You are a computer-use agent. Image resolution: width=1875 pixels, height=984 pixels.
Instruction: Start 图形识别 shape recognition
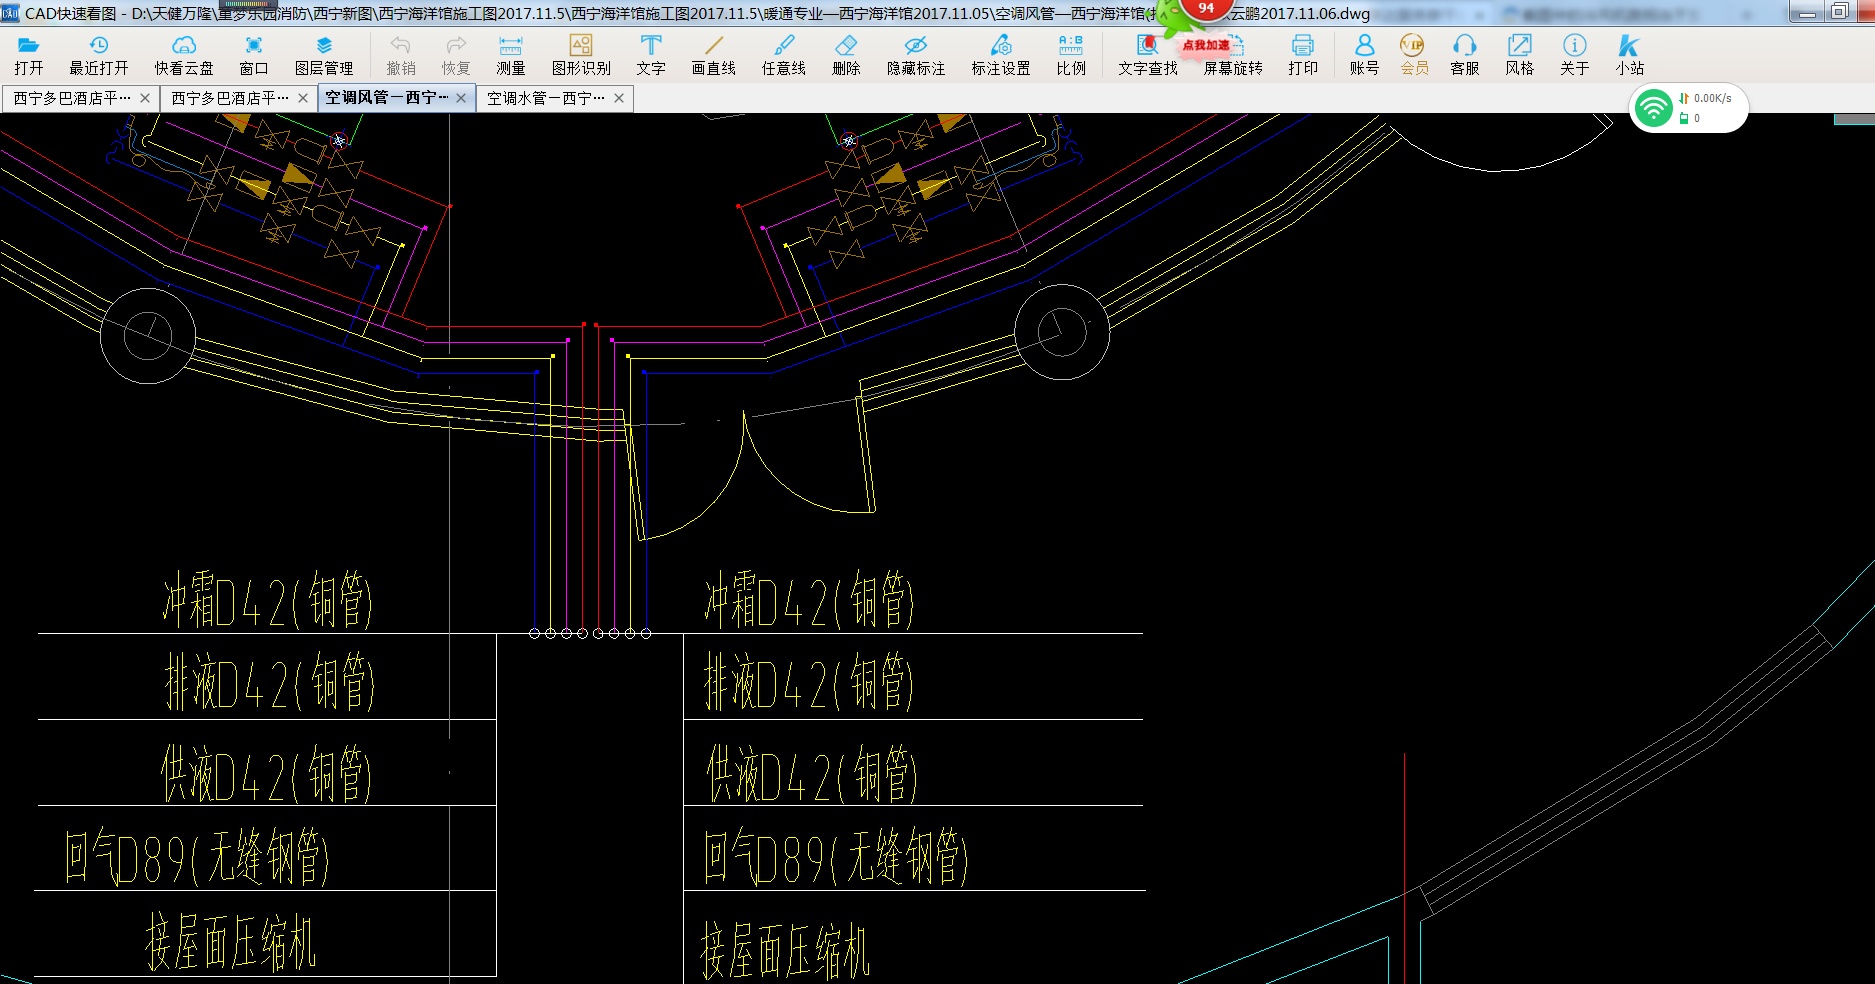581,55
